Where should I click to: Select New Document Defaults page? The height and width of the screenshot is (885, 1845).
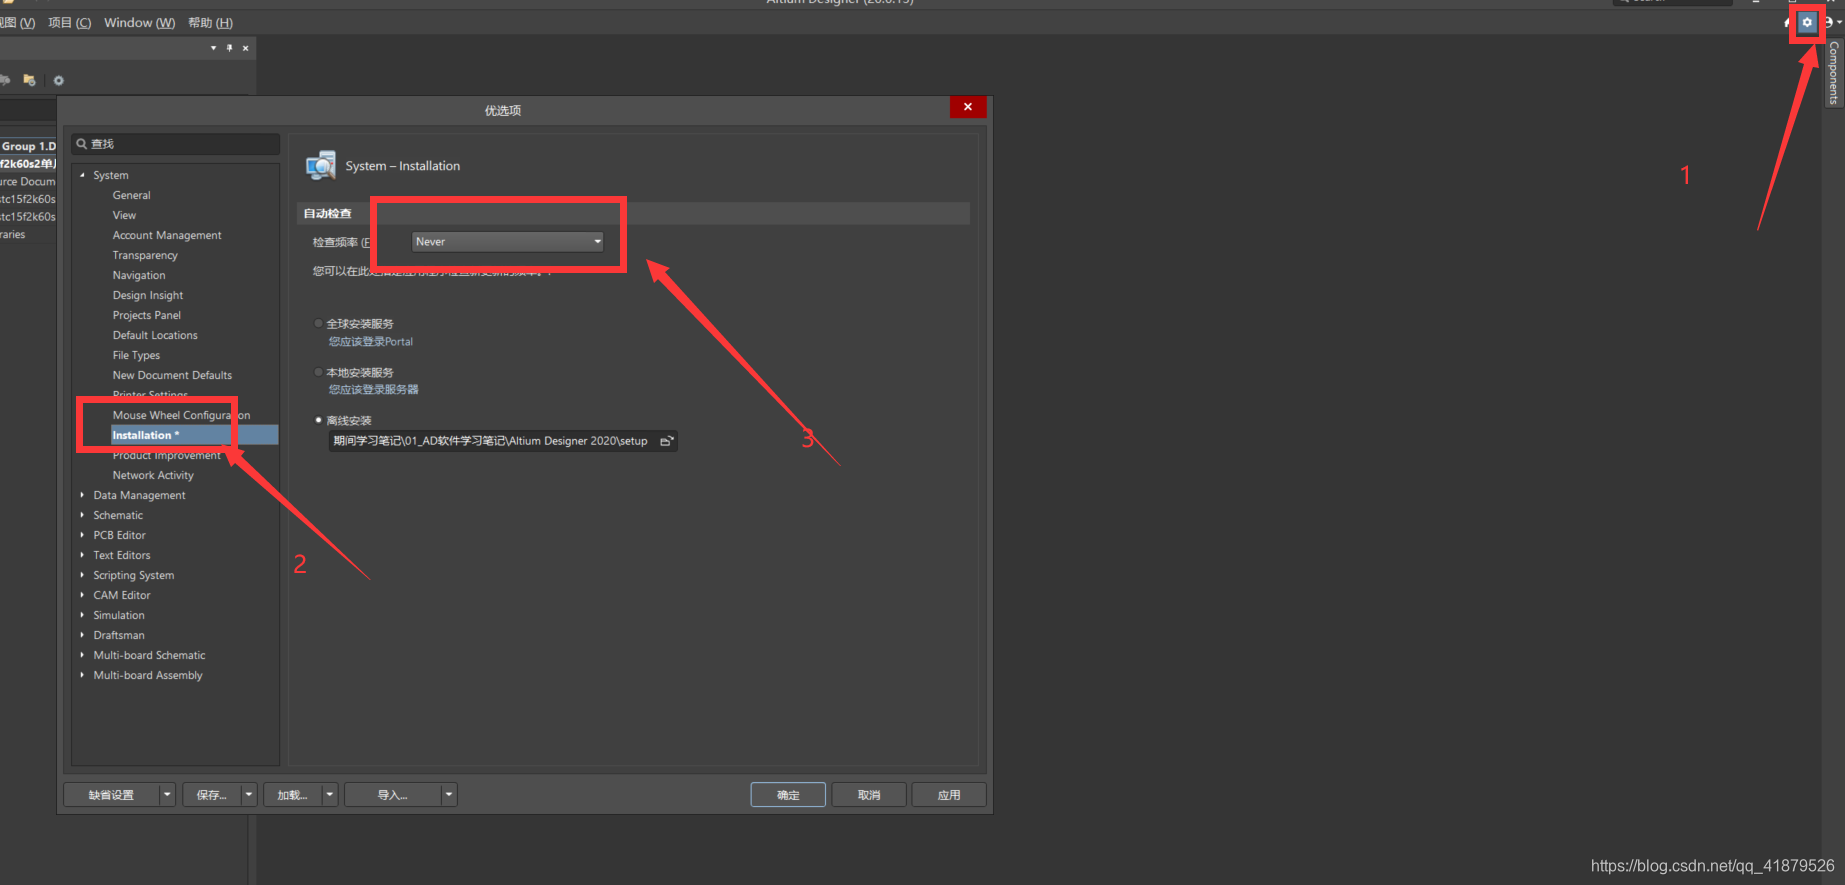(172, 375)
